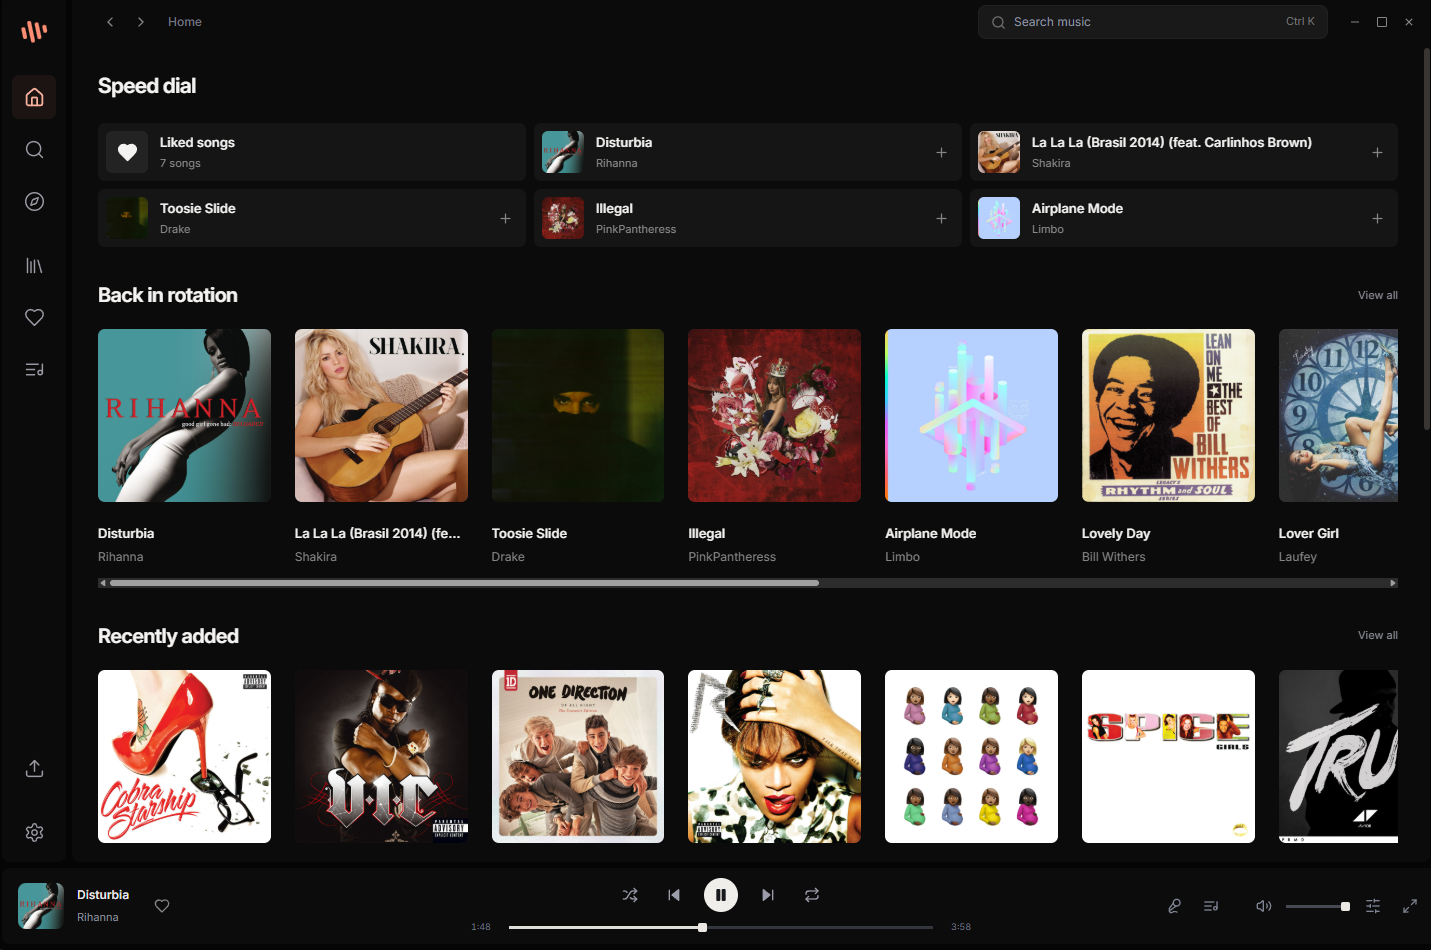This screenshot has height=950, width=1431.
Task: Open One Direction album cover
Action: 578,757
